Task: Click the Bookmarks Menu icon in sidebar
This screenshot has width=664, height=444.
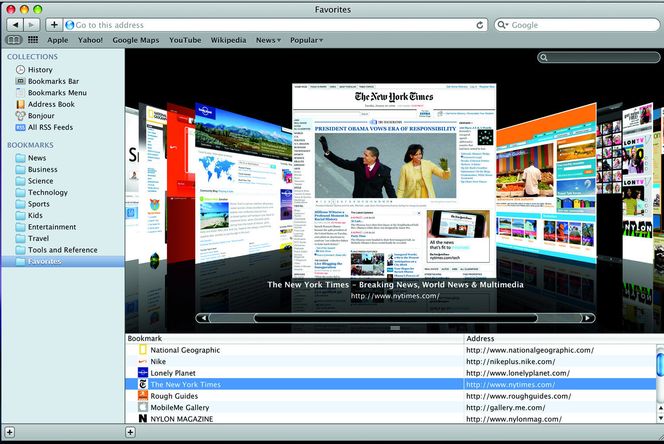Action: [x=20, y=92]
